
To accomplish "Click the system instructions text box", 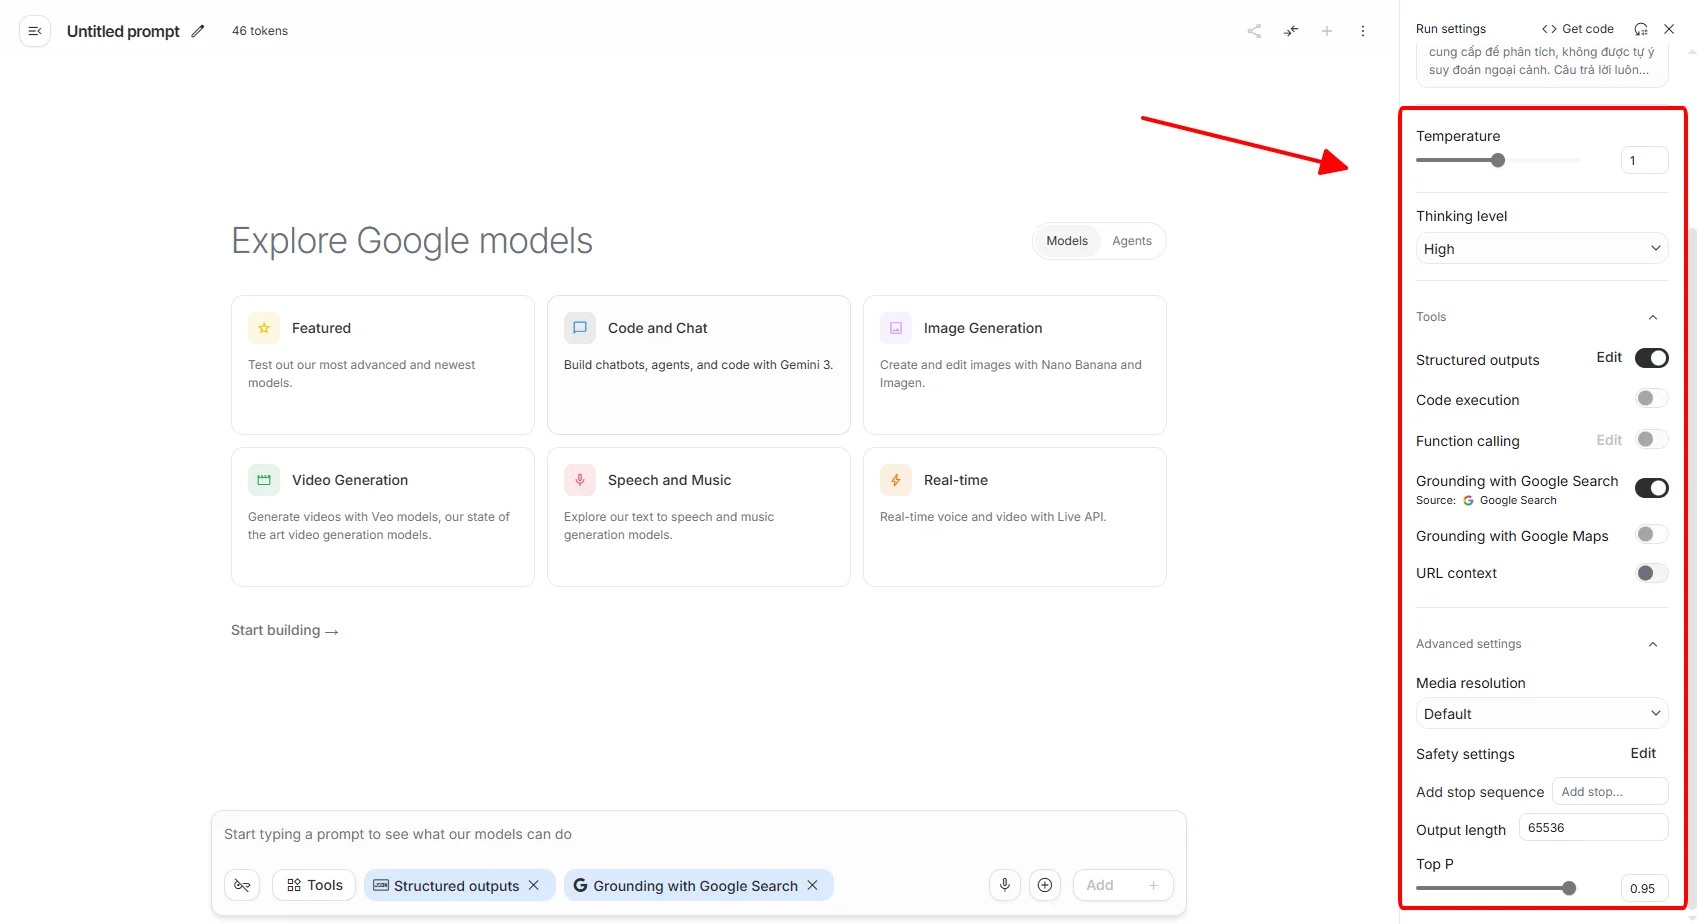I will click(x=1542, y=62).
